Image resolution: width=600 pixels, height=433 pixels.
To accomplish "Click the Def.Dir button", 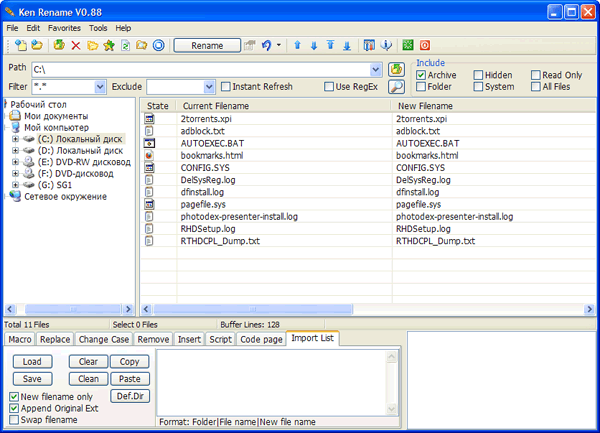I will (130, 396).
